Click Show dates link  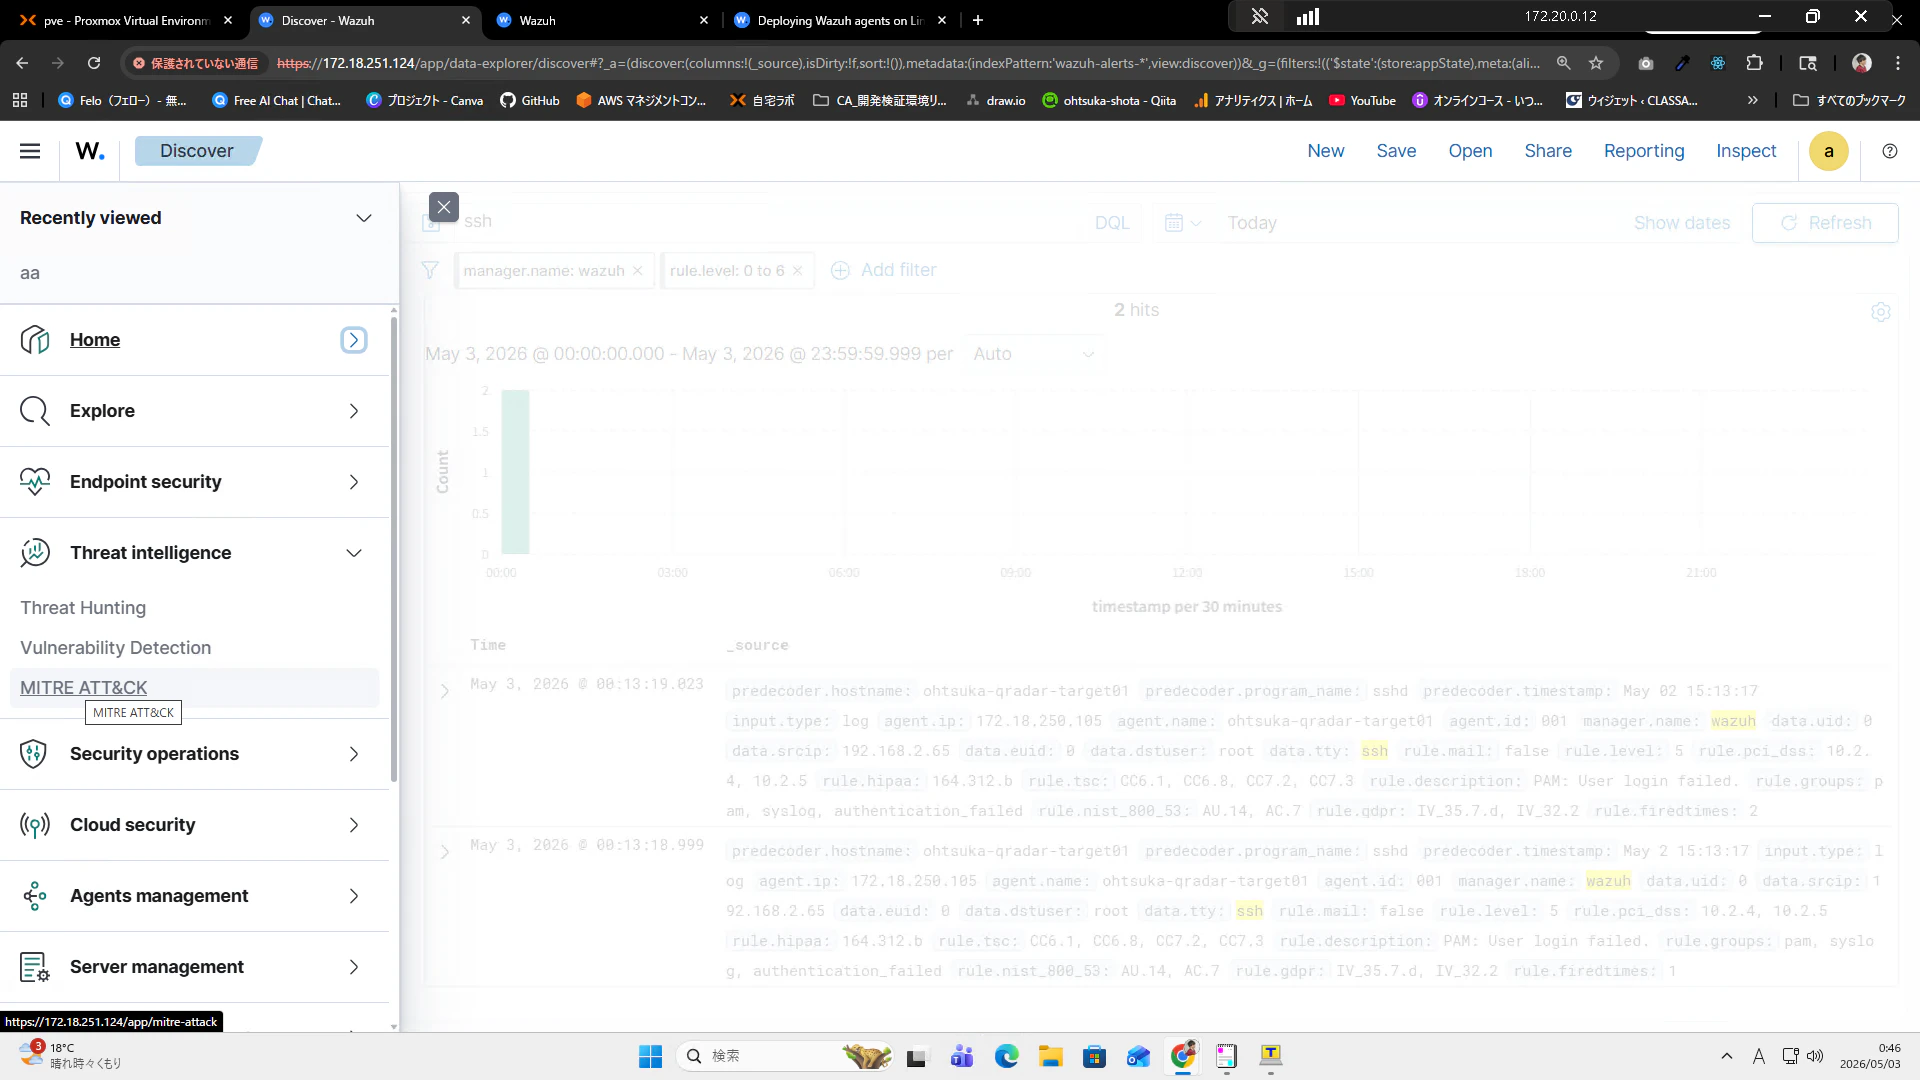1682,223
